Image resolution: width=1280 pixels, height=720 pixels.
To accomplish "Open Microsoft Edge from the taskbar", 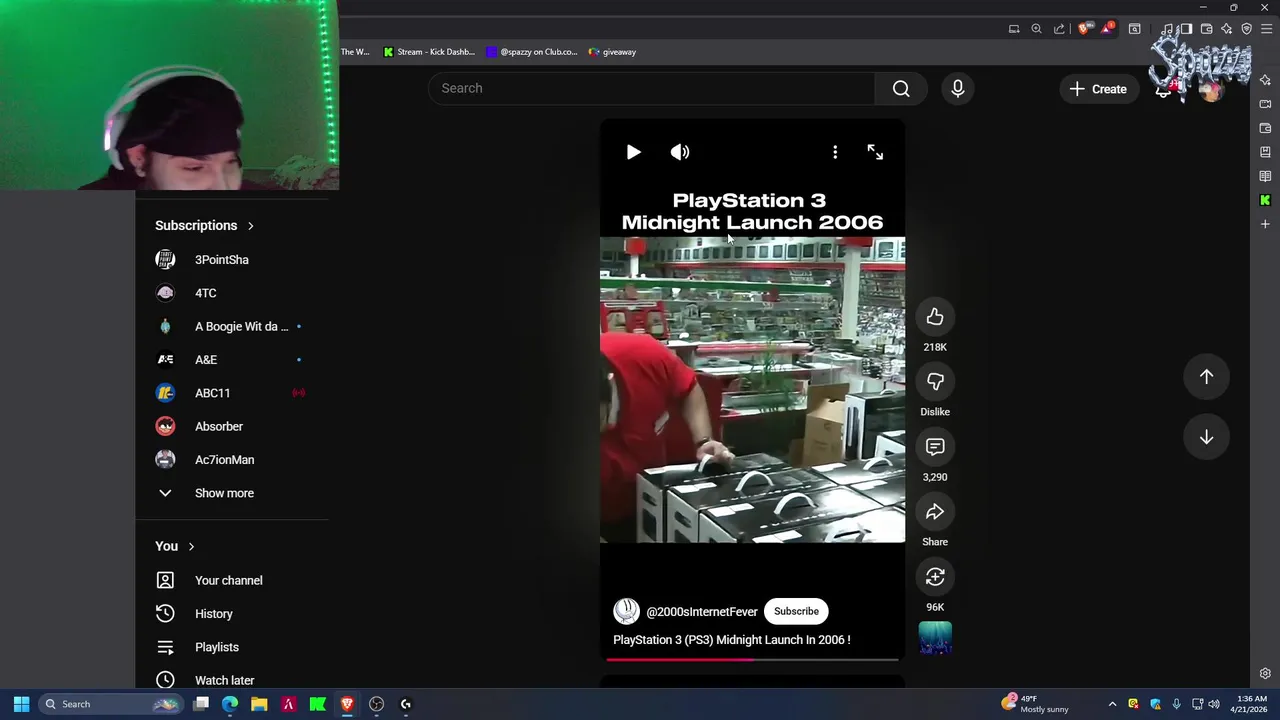I will [x=230, y=704].
